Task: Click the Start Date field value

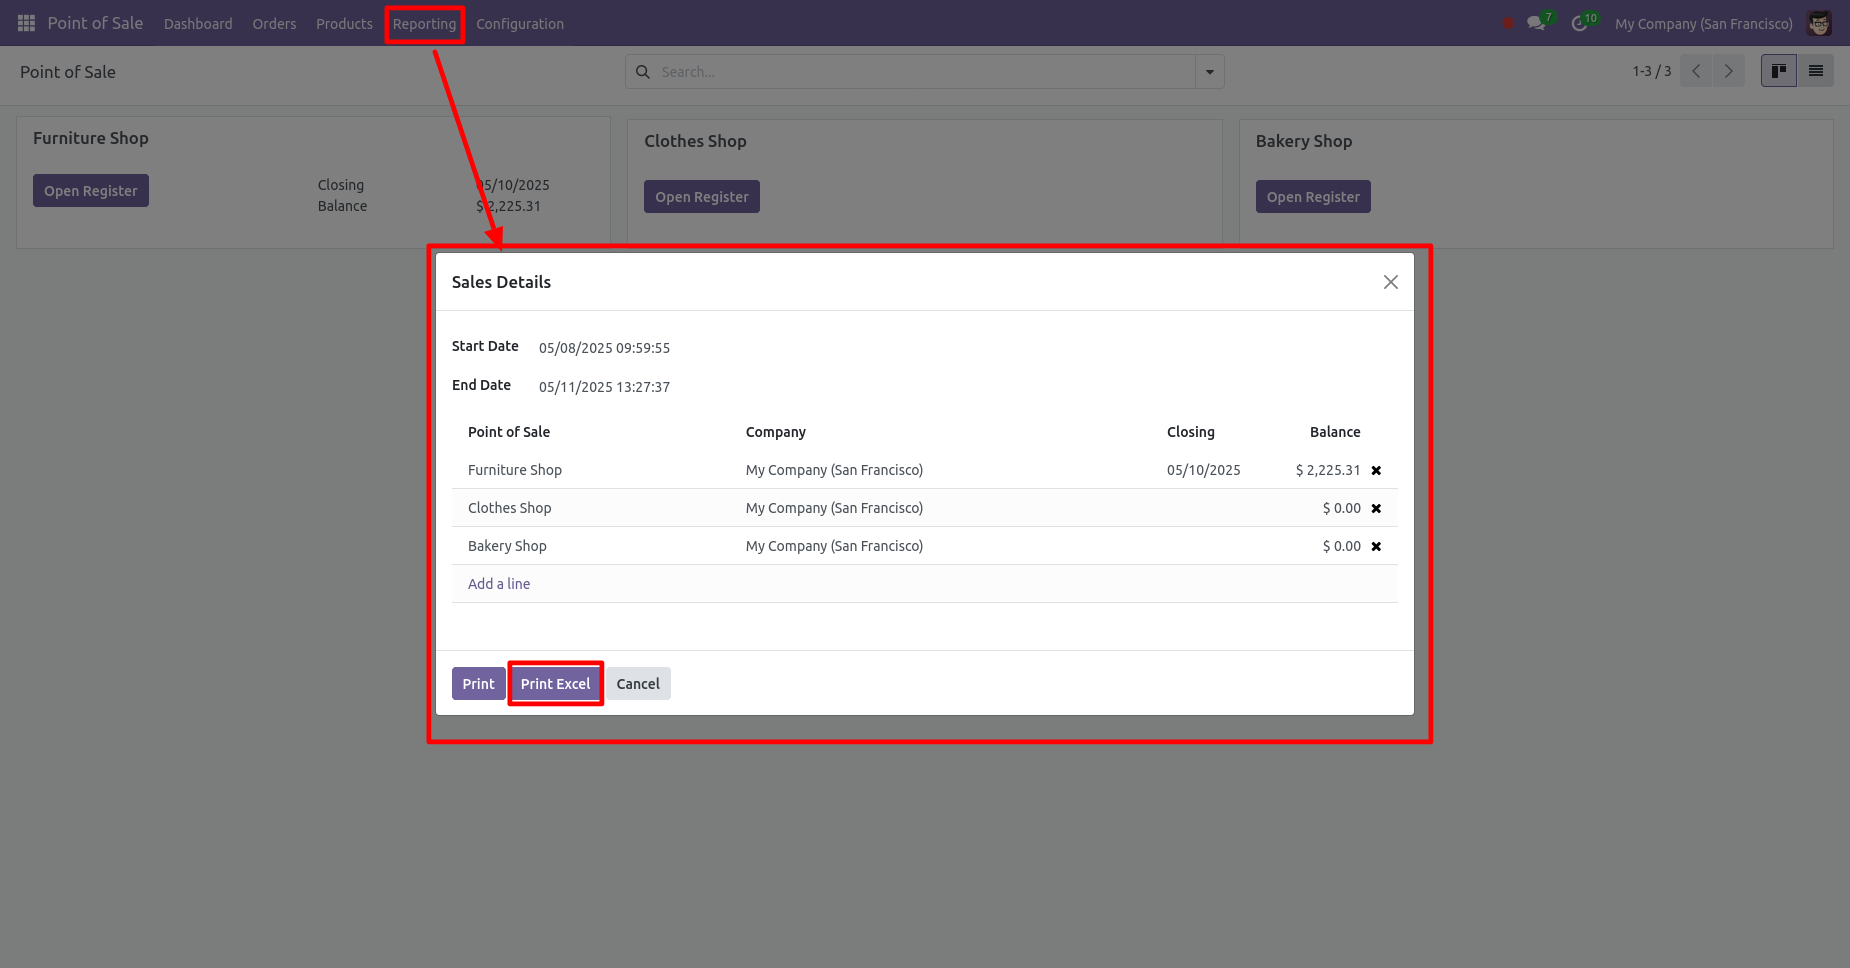Action: (x=604, y=348)
